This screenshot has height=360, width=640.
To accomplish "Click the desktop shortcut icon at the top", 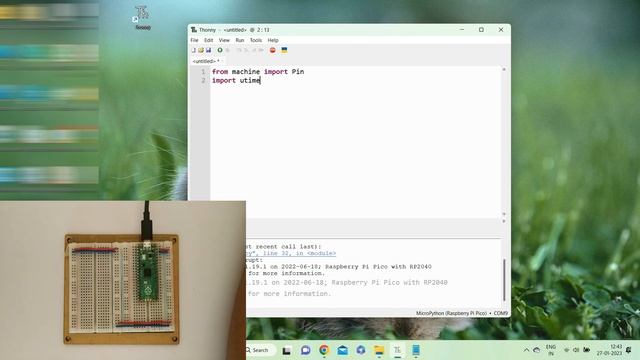I will point(142,18).
